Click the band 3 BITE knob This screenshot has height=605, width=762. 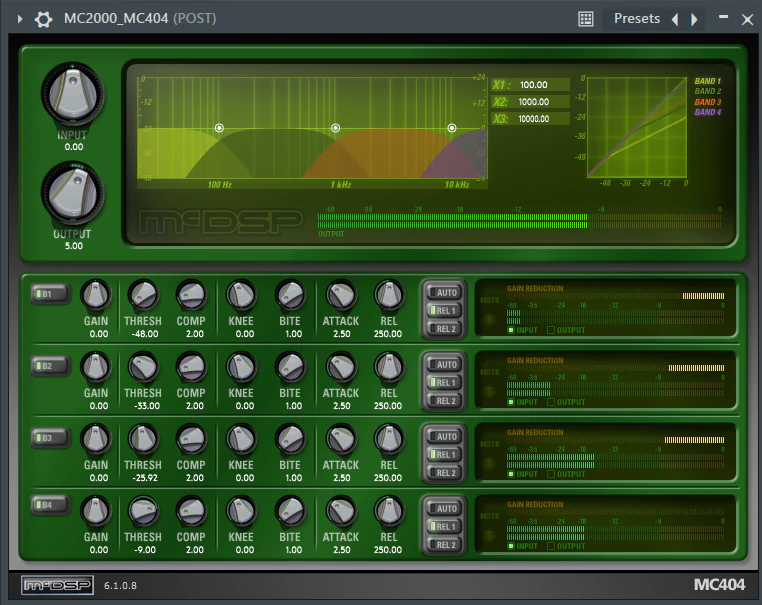290,439
